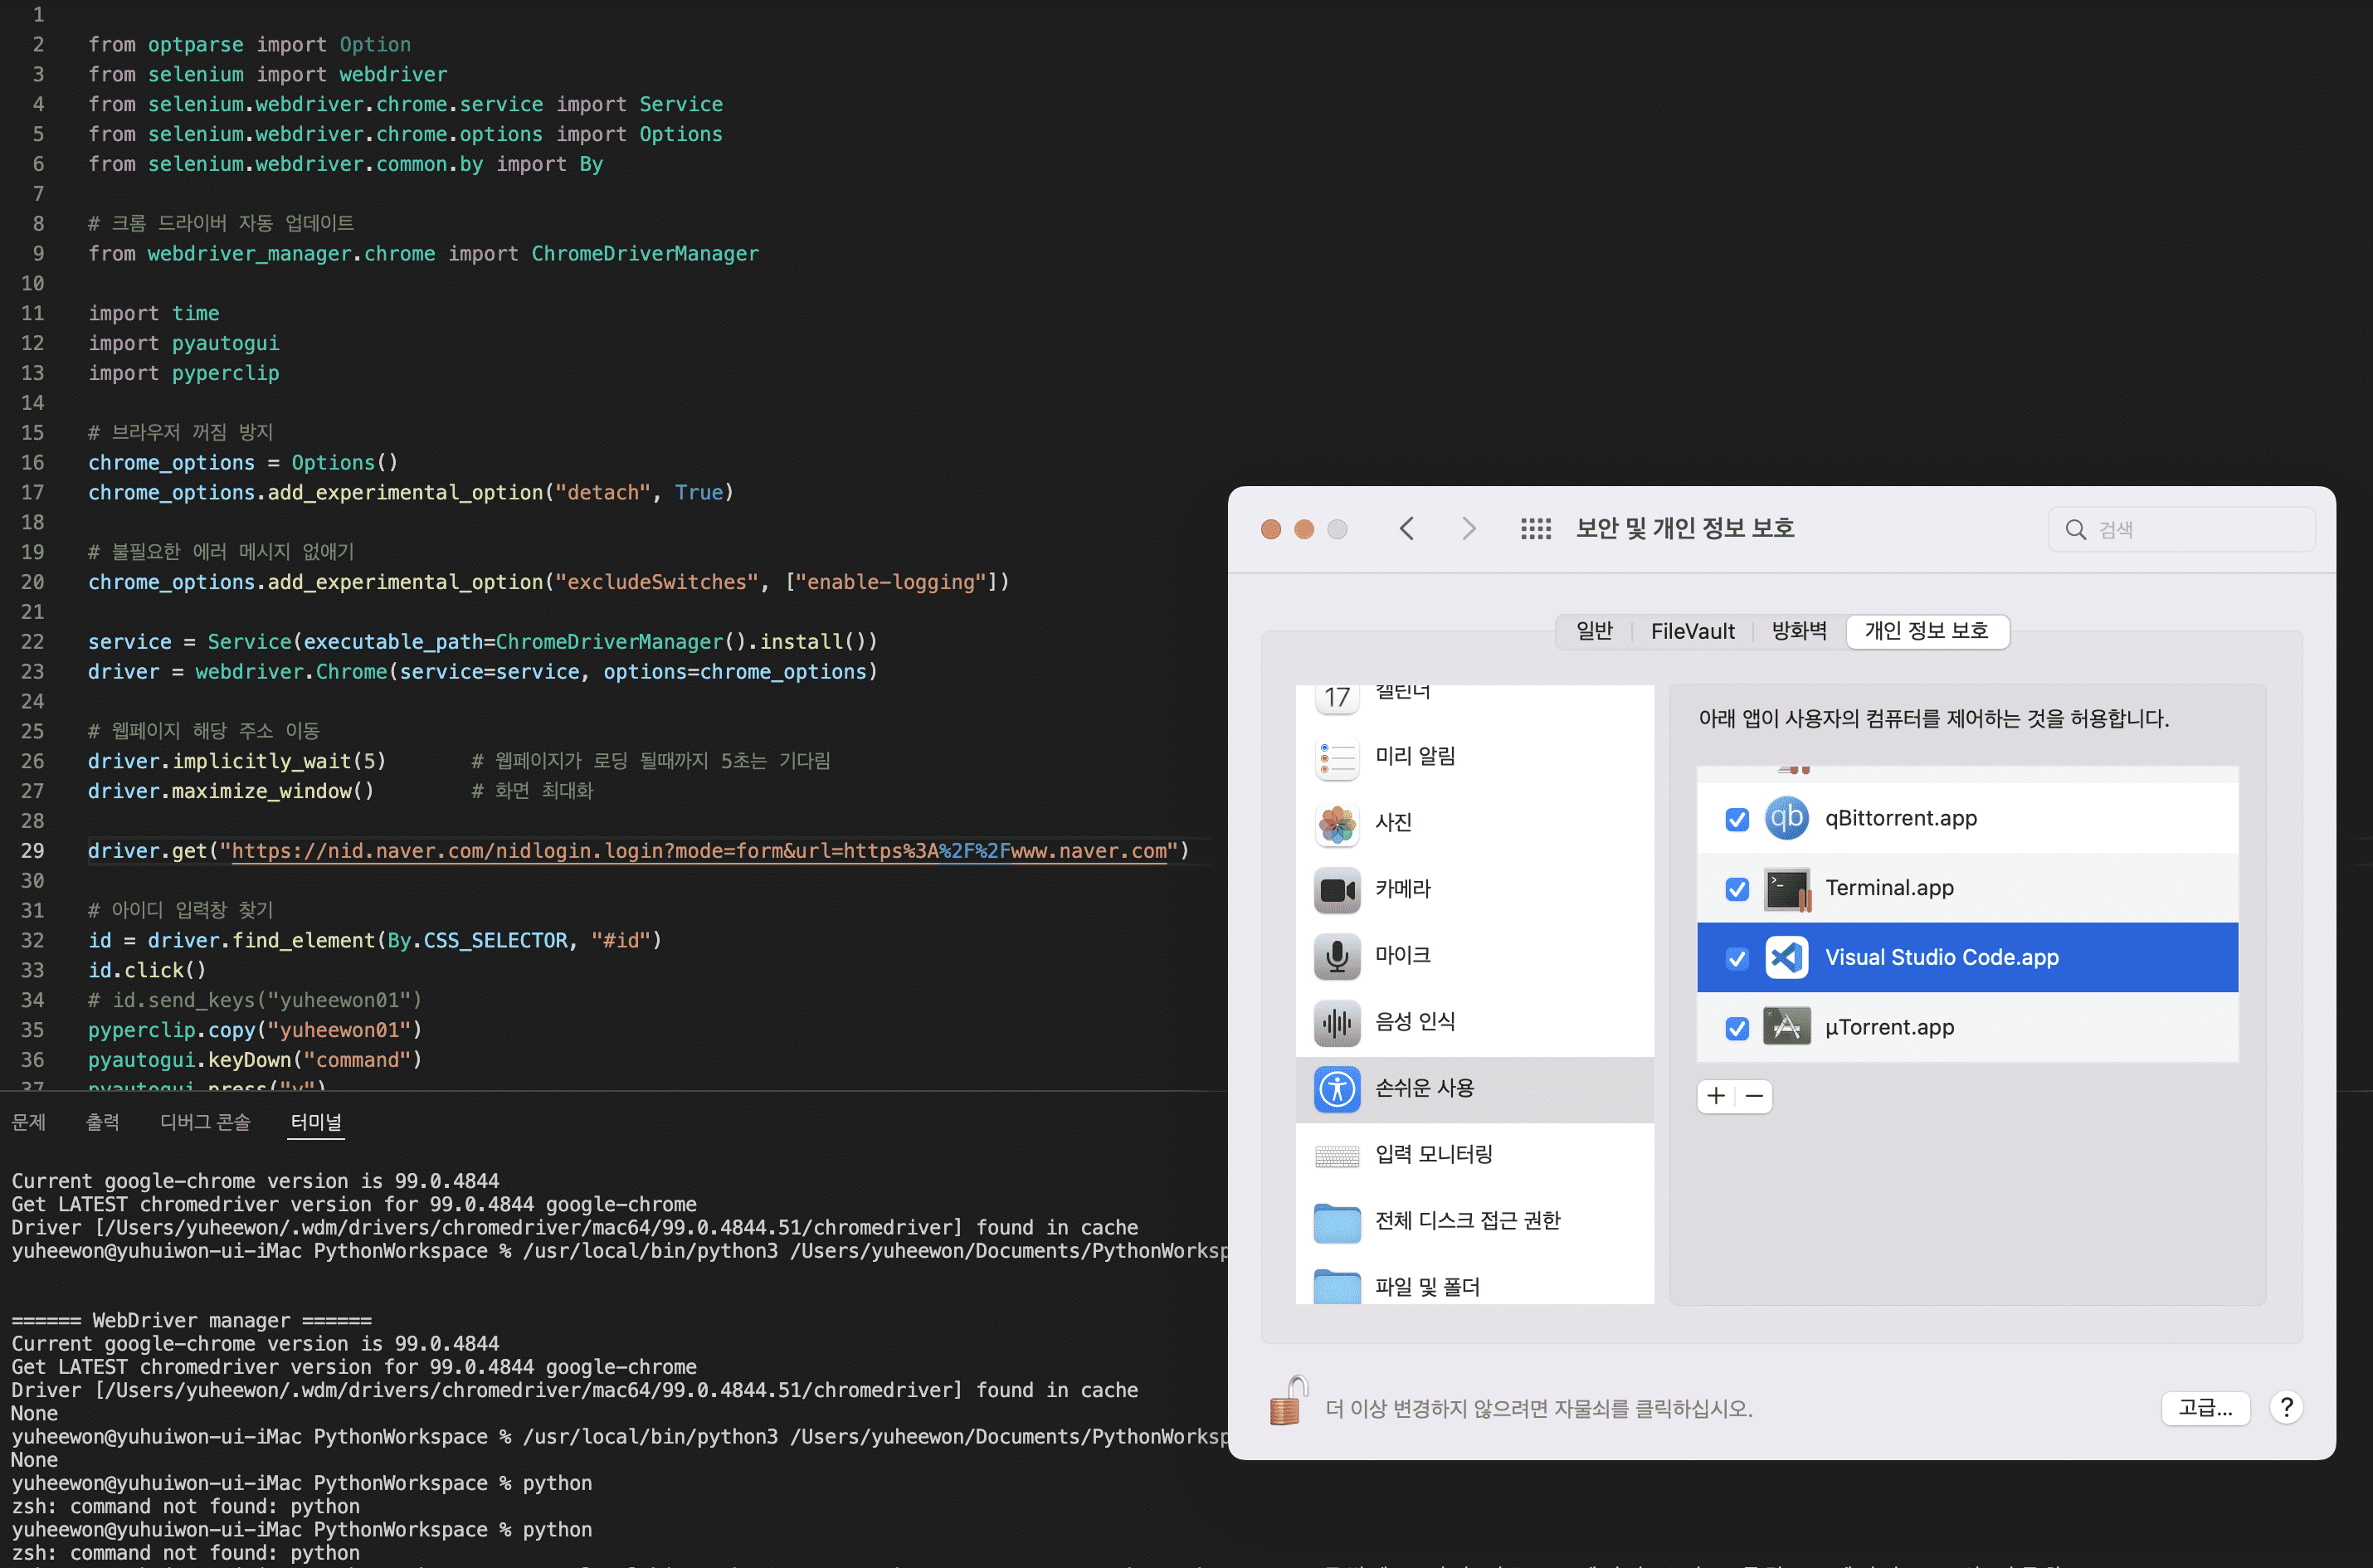Switch to the 방화벽 tab
This screenshot has height=1568, width=2373.
pos(1798,631)
